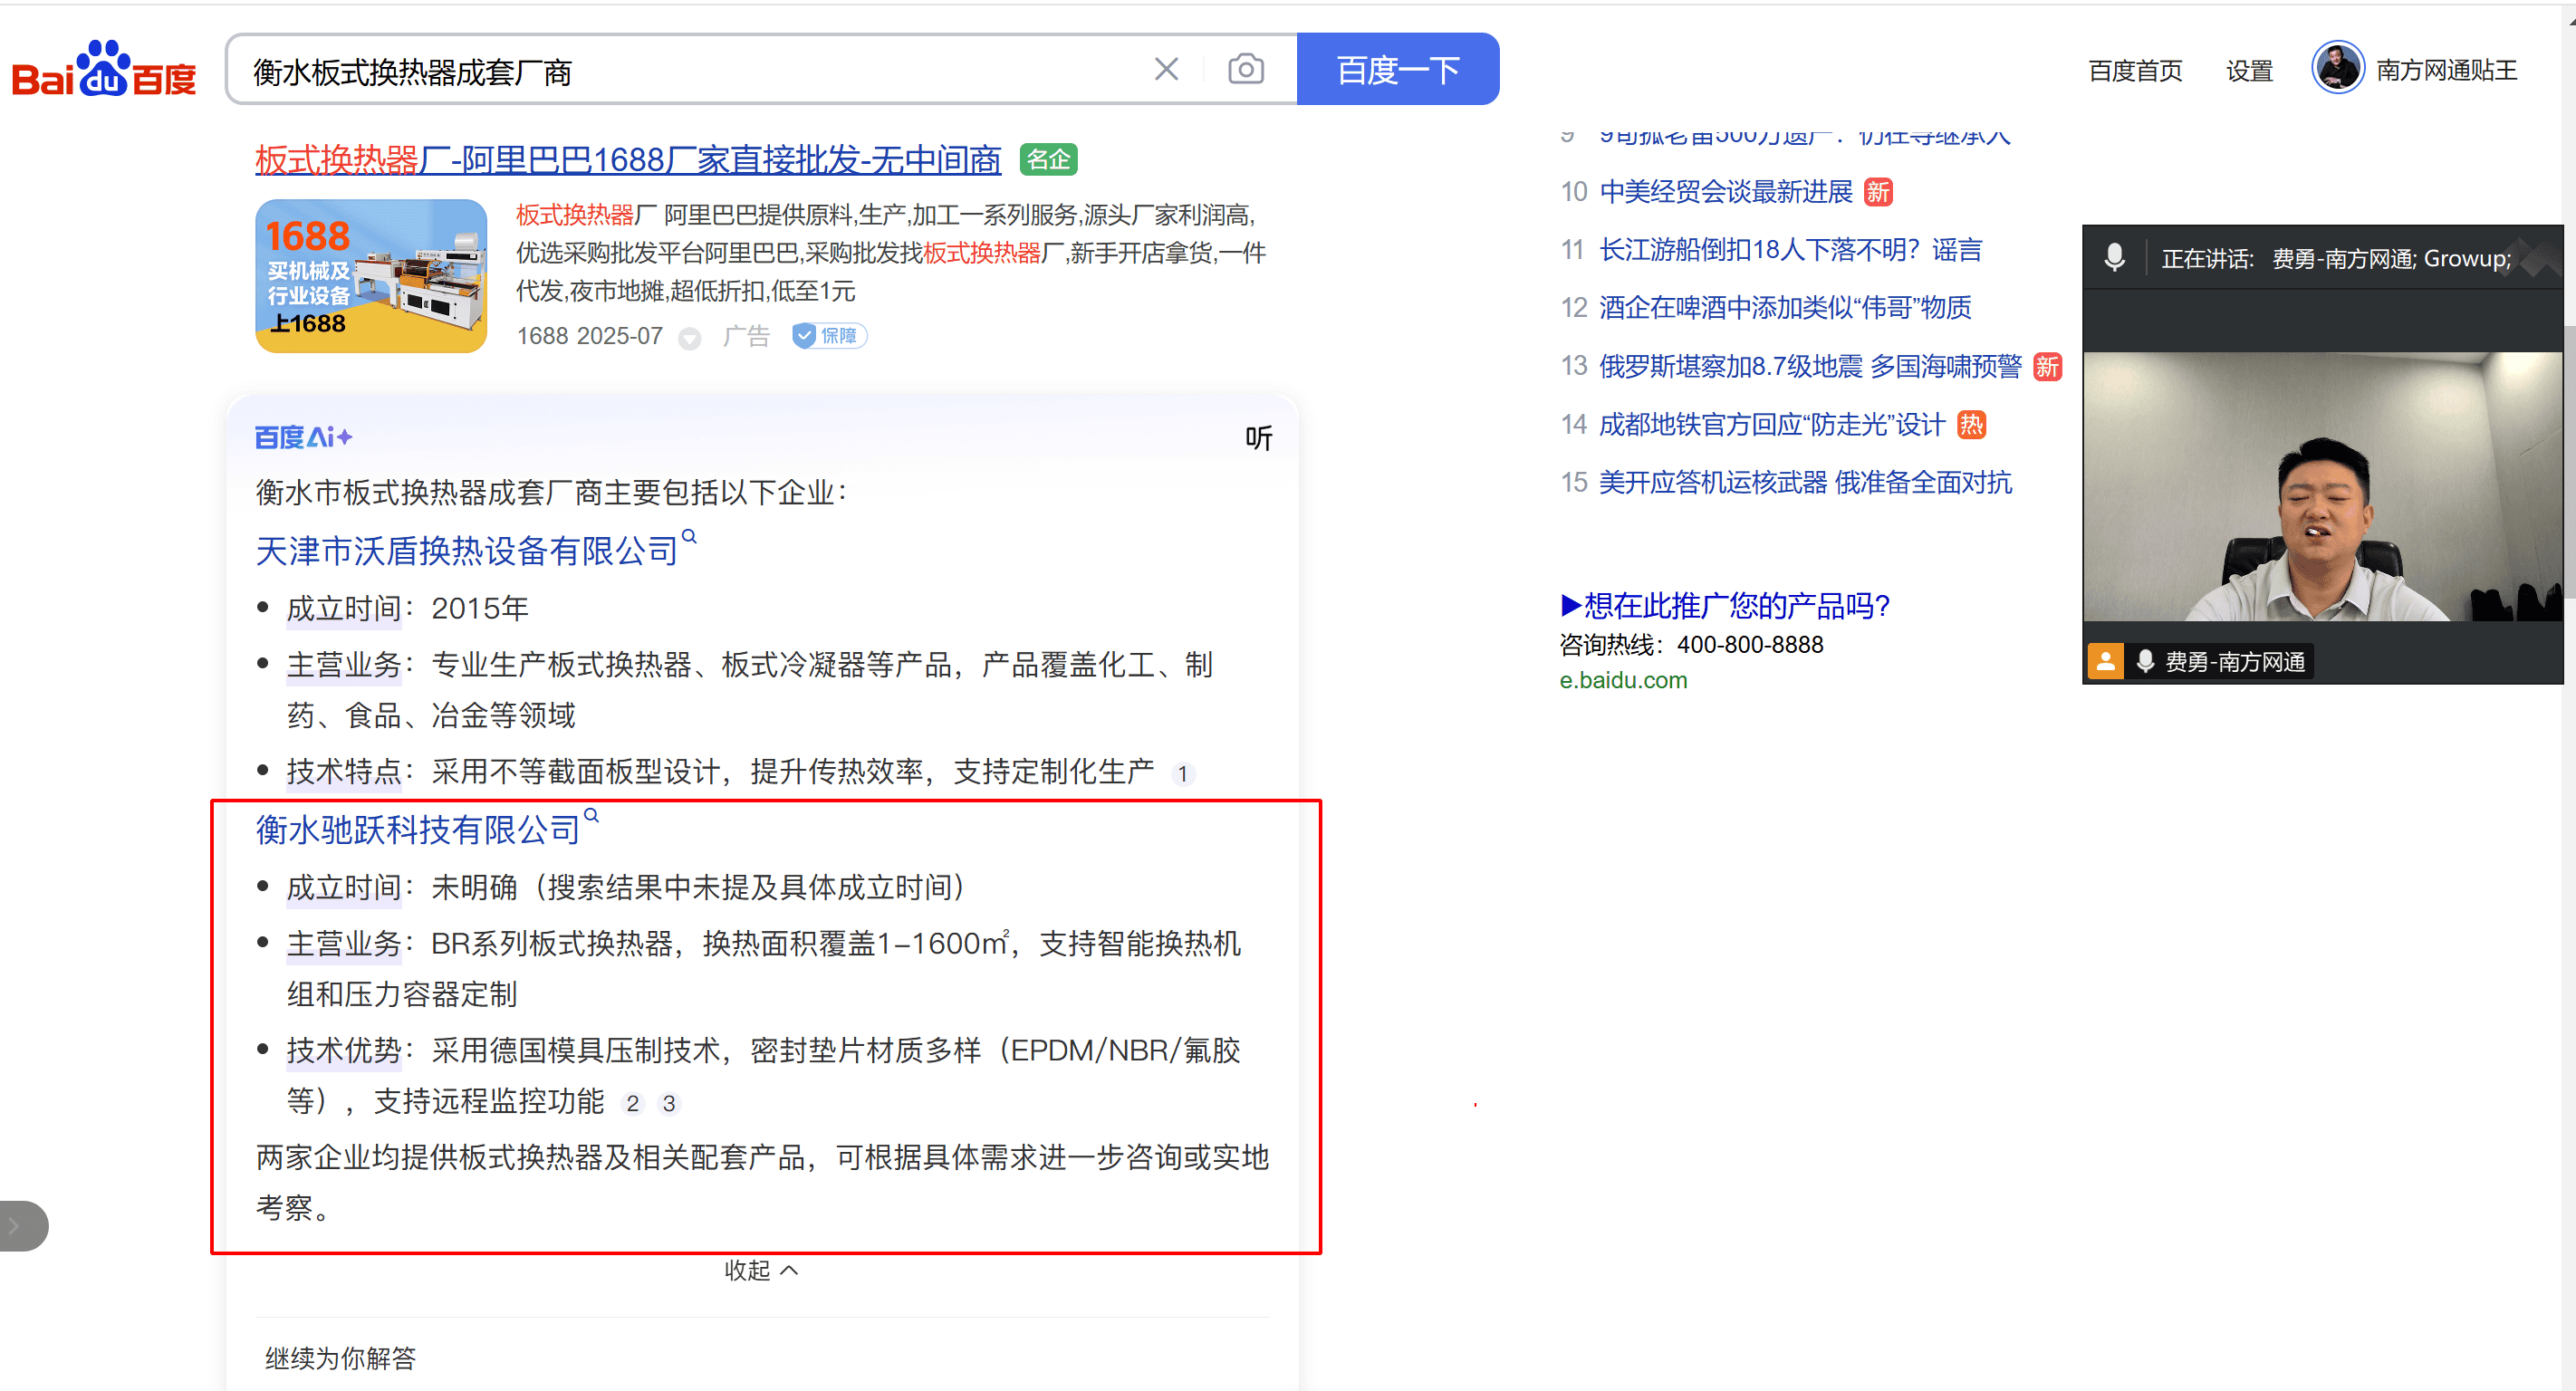Image resolution: width=2576 pixels, height=1391 pixels.
Task: Click microphone icon in meeting speaker bar
Action: coord(2114,258)
